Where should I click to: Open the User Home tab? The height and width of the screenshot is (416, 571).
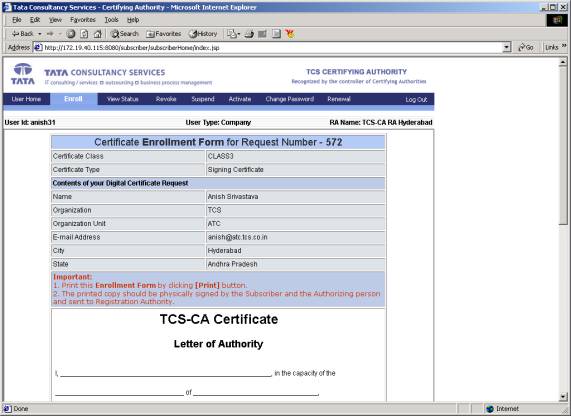click(26, 99)
